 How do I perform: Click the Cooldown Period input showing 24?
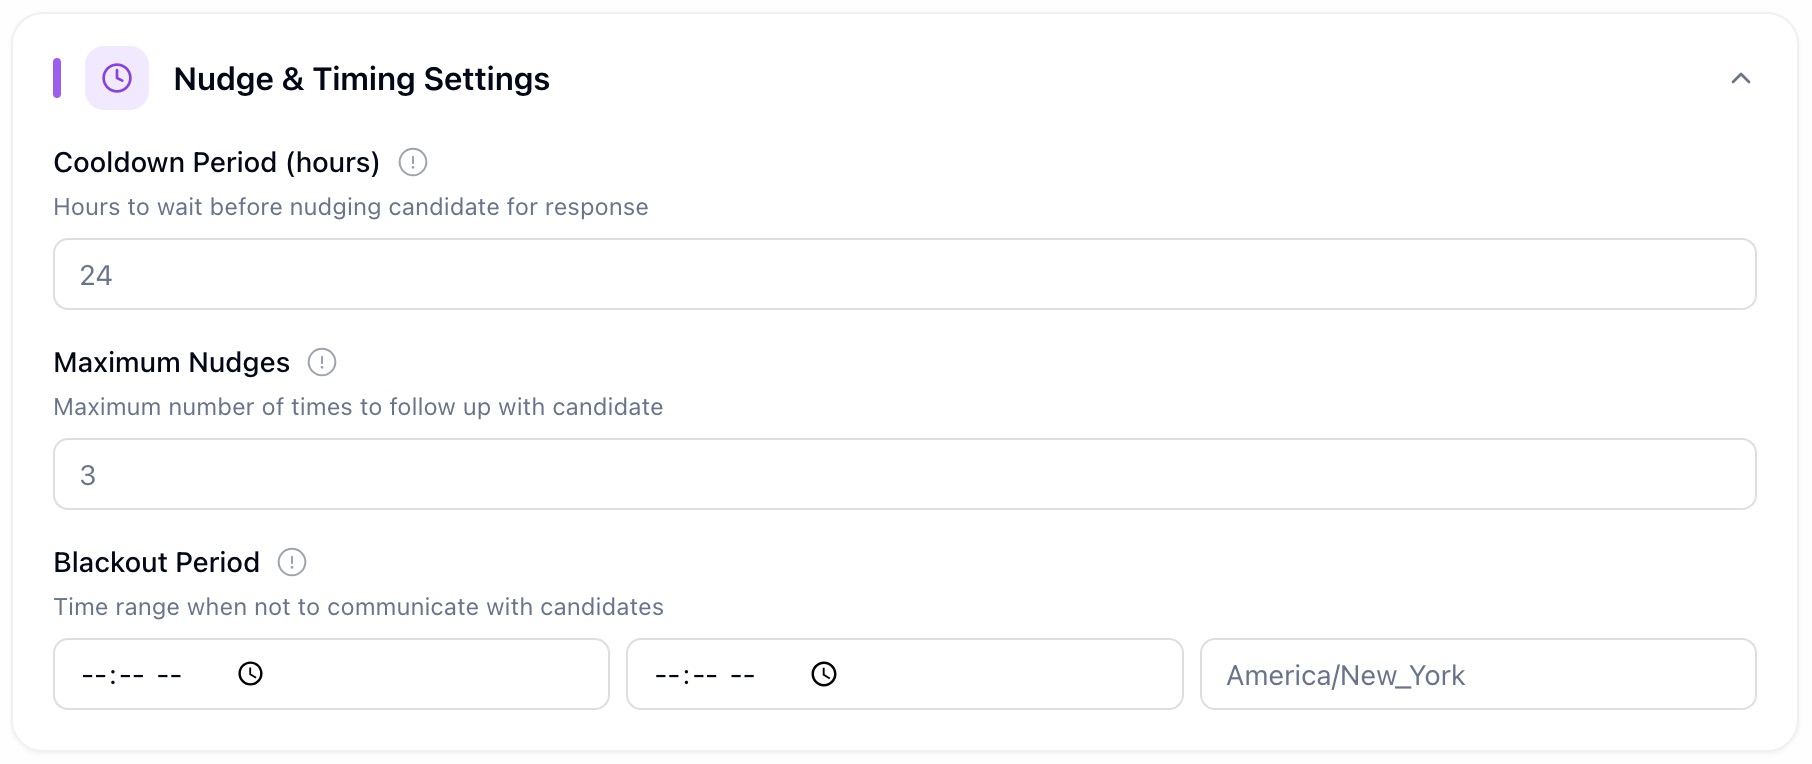pyautogui.click(x=904, y=274)
